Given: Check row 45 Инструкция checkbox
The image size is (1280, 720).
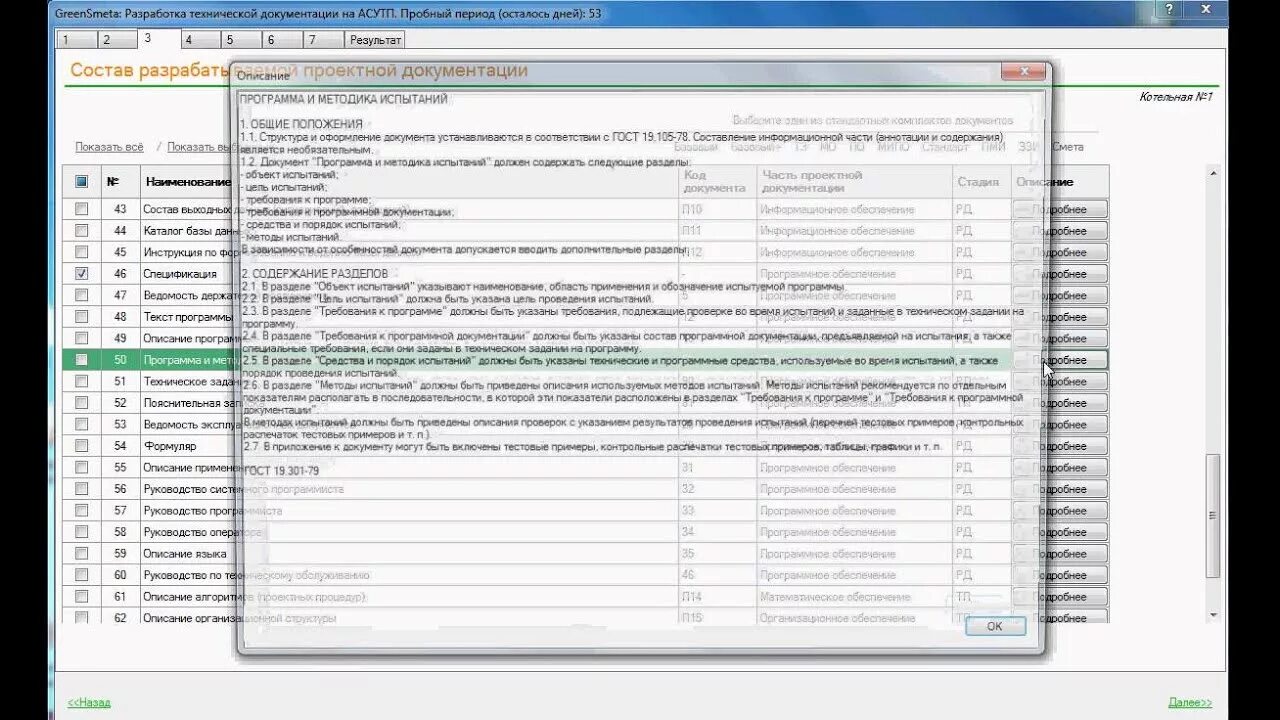Looking at the screenshot, I should tap(82, 252).
